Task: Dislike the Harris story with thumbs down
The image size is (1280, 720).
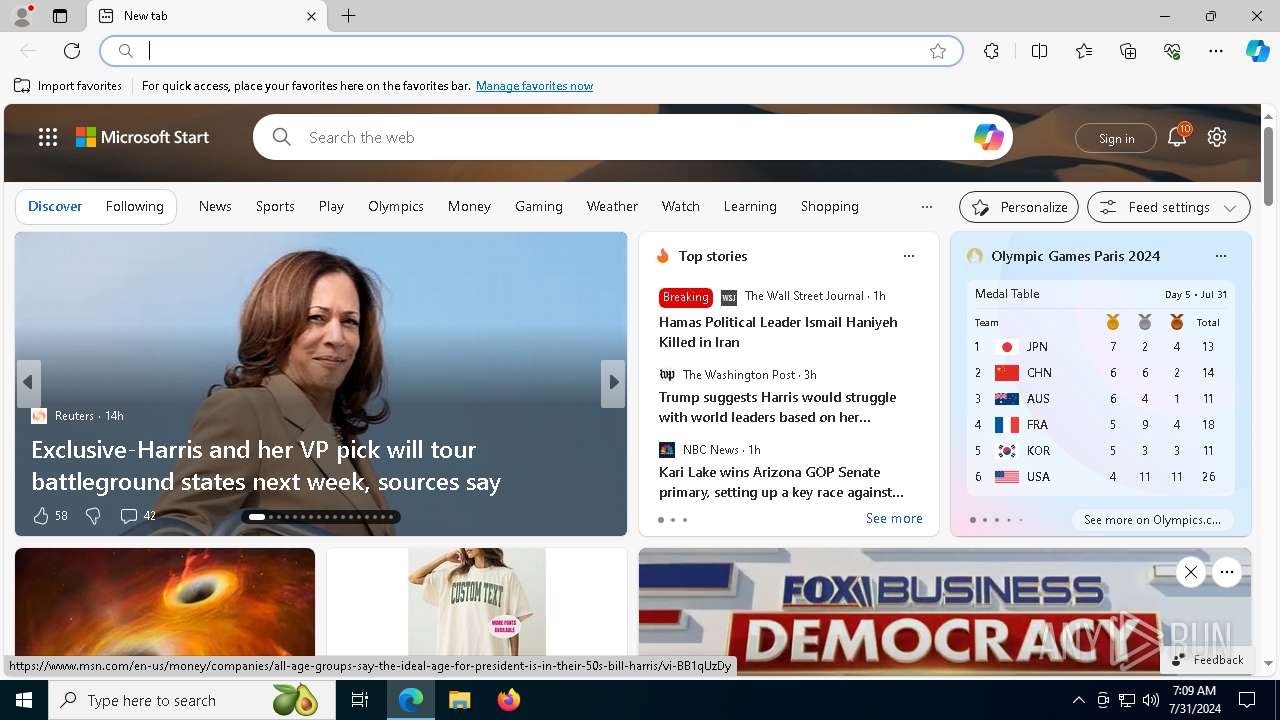Action: pyautogui.click(x=93, y=516)
